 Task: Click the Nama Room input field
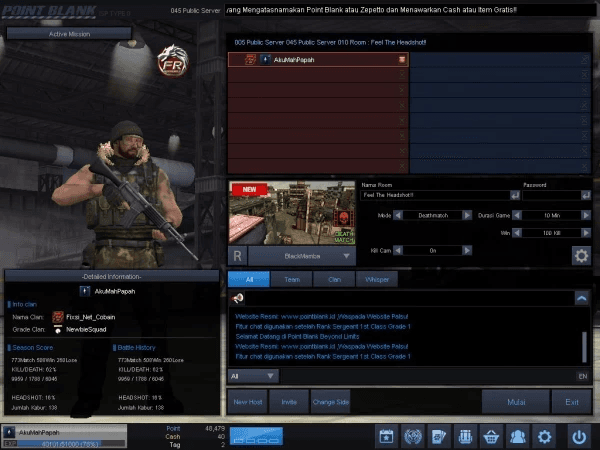[x=435, y=195]
